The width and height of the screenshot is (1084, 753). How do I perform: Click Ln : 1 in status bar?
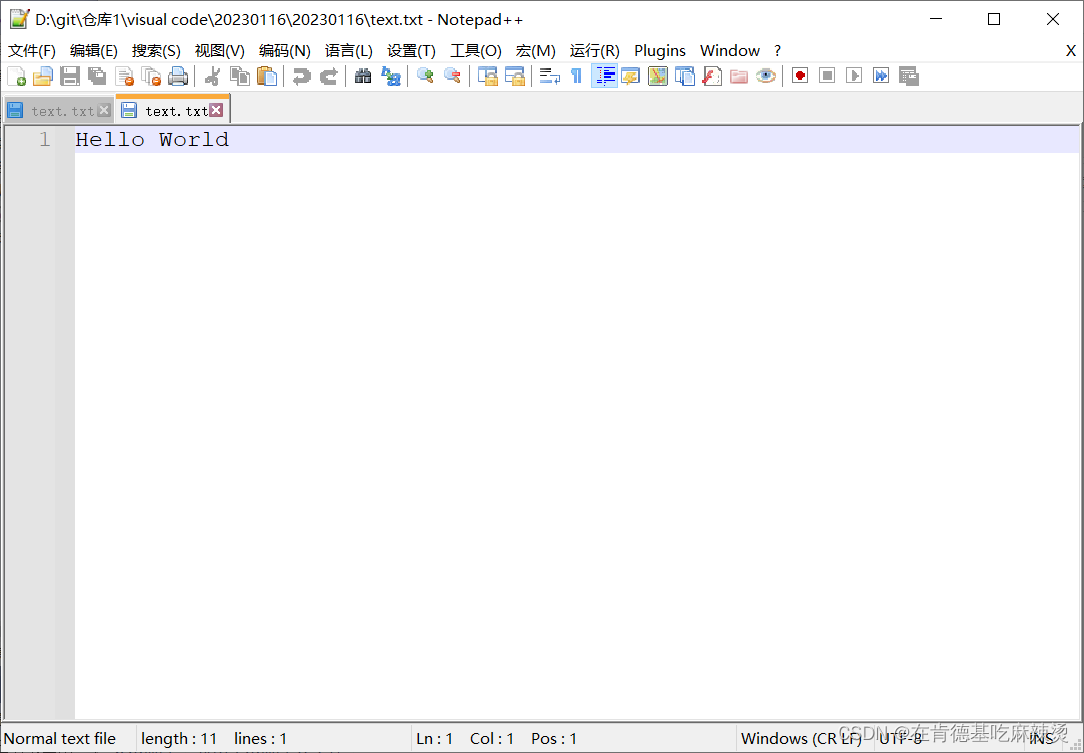click(x=435, y=738)
